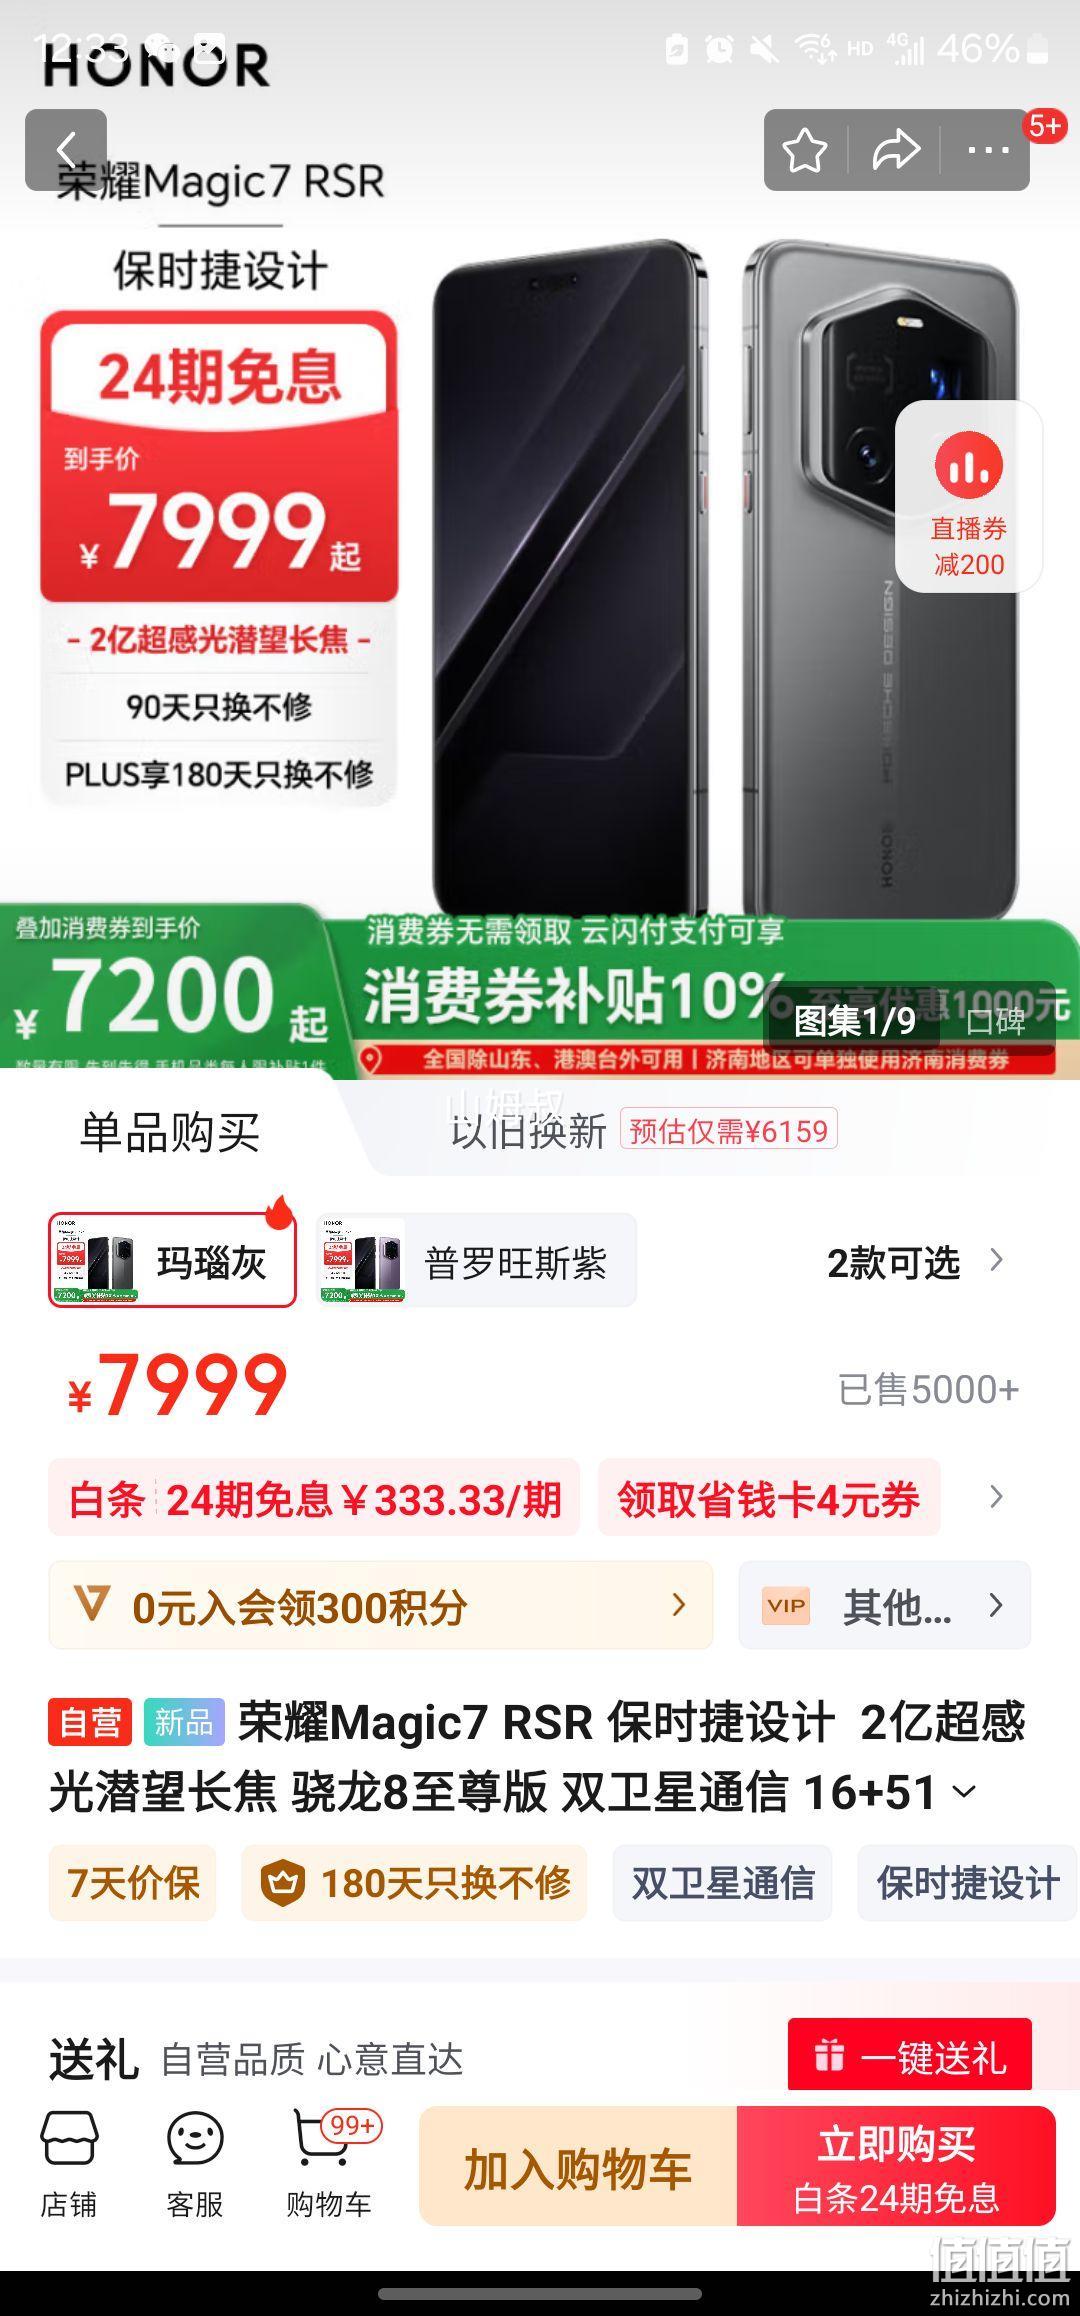Screen dimensions: 1080x2316
Task: Switch to 单品购买 tab
Action: tap(170, 1132)
